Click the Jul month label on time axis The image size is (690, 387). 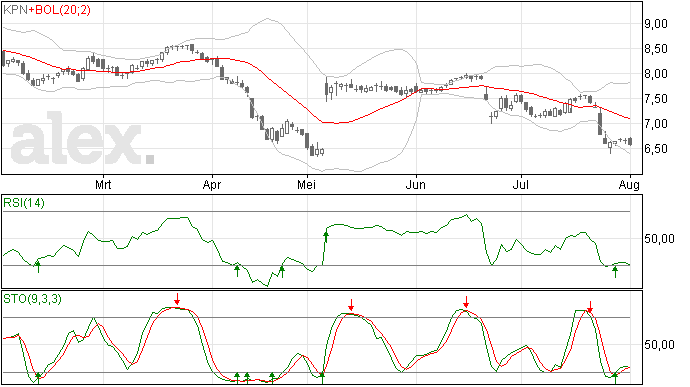click(x=521, y=185)
